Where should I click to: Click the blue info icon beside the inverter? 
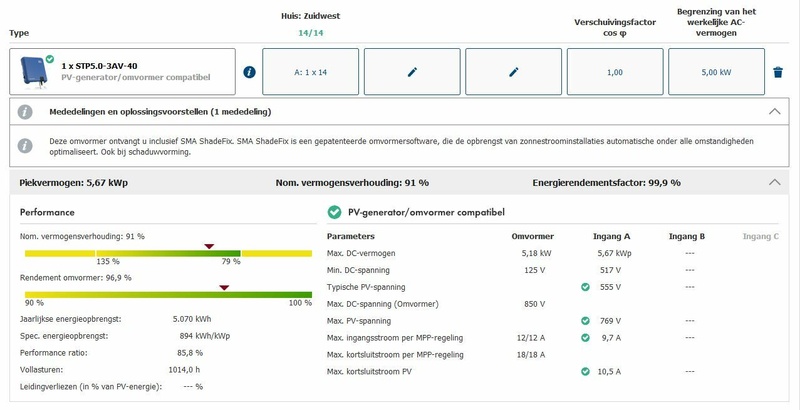(x=250, y=72)
